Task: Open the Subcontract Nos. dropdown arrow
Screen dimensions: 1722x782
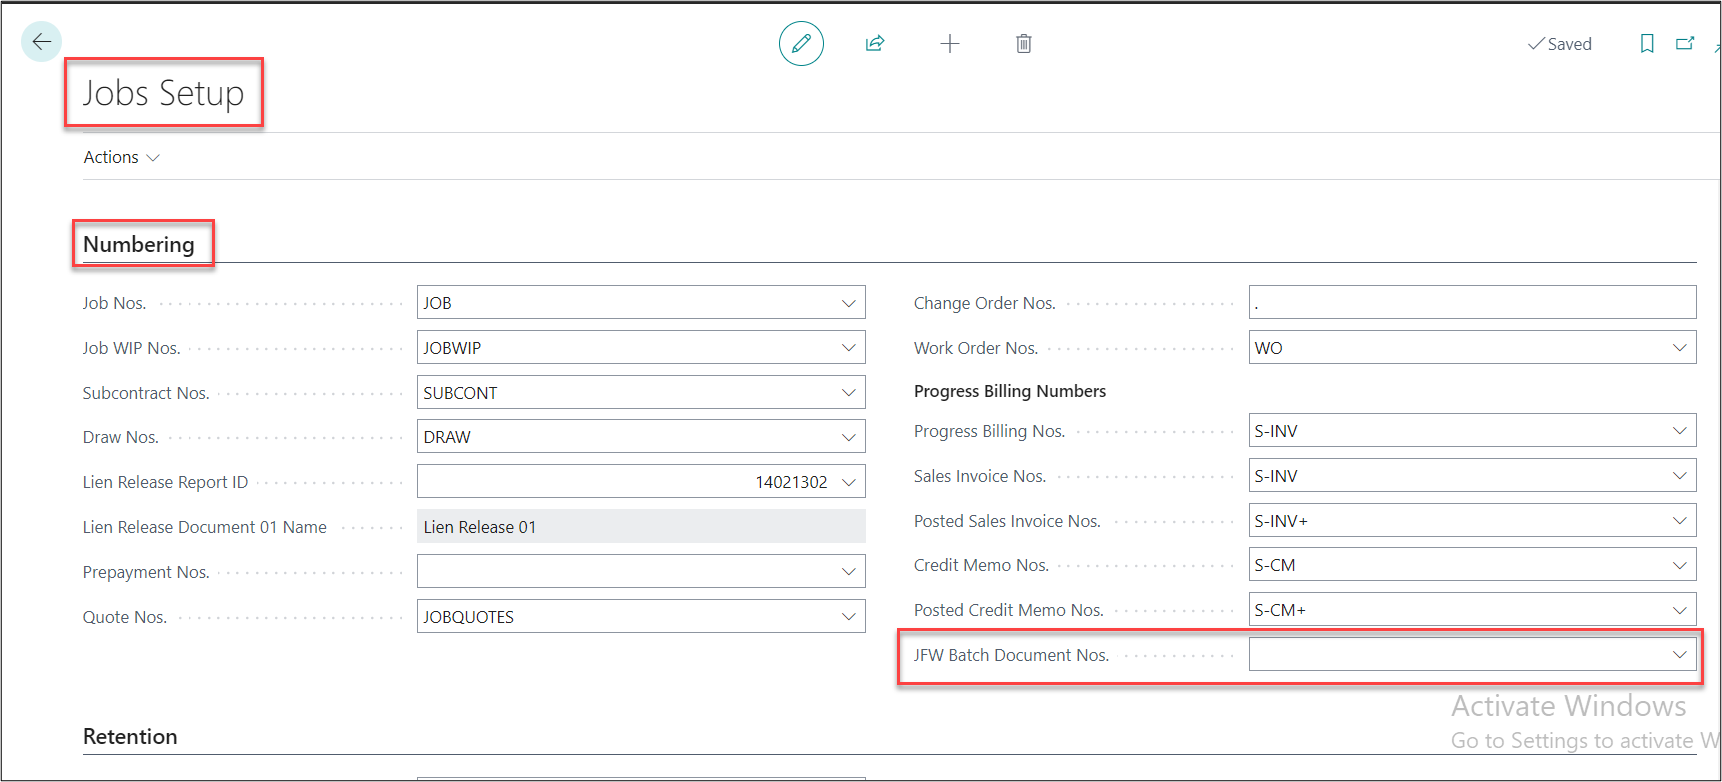Action: (848, 393)
